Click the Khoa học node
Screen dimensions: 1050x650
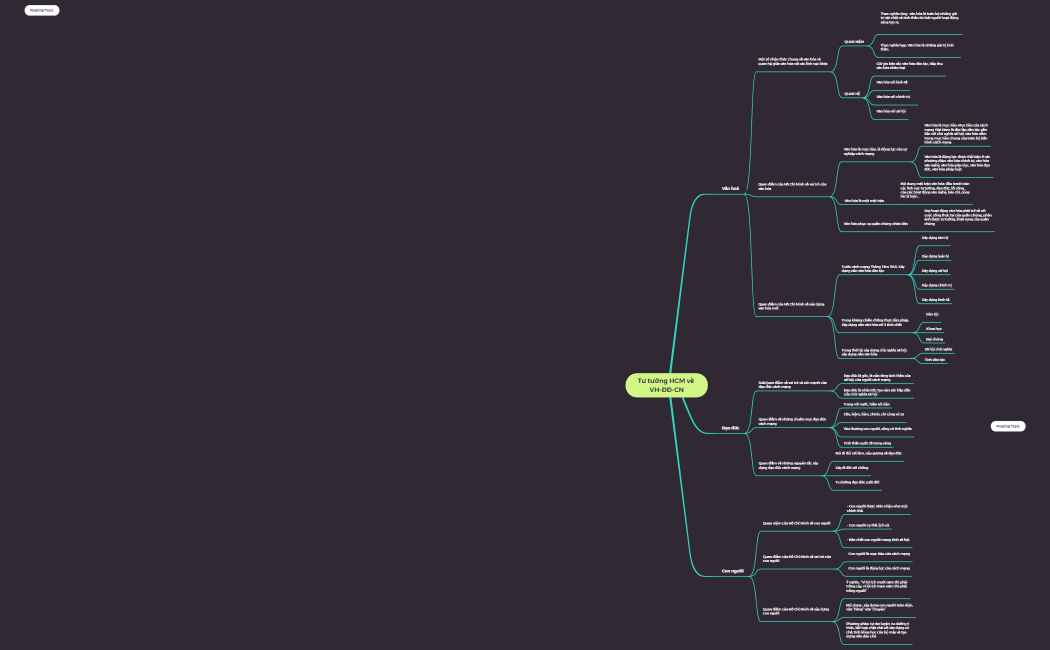click(933, 328)
